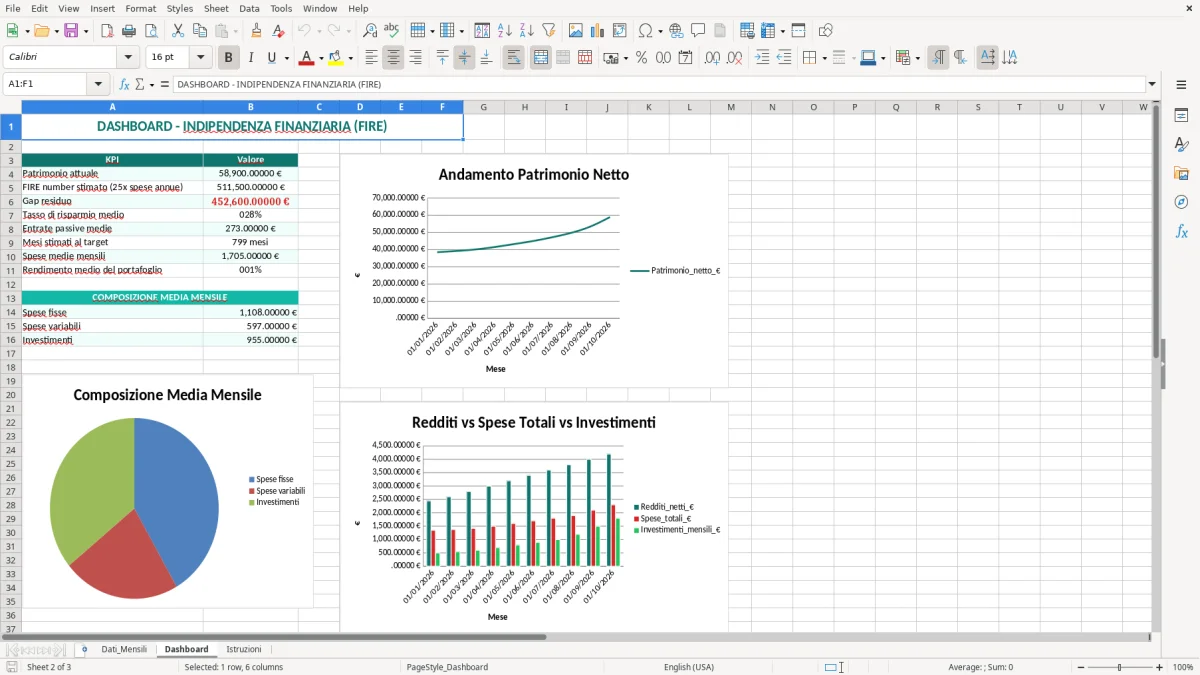The width and height of the screenshot is (1200, 675).
Task: Click Add Decimal Place icon
Action: click(713, 58)
